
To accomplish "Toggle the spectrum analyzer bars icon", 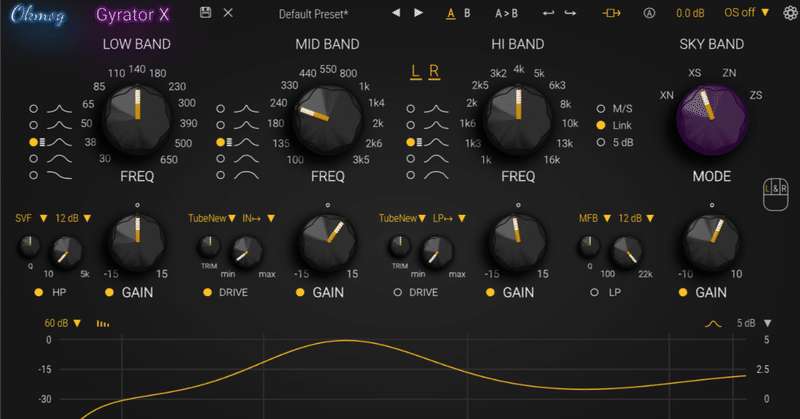I will [x=103, y=324].
